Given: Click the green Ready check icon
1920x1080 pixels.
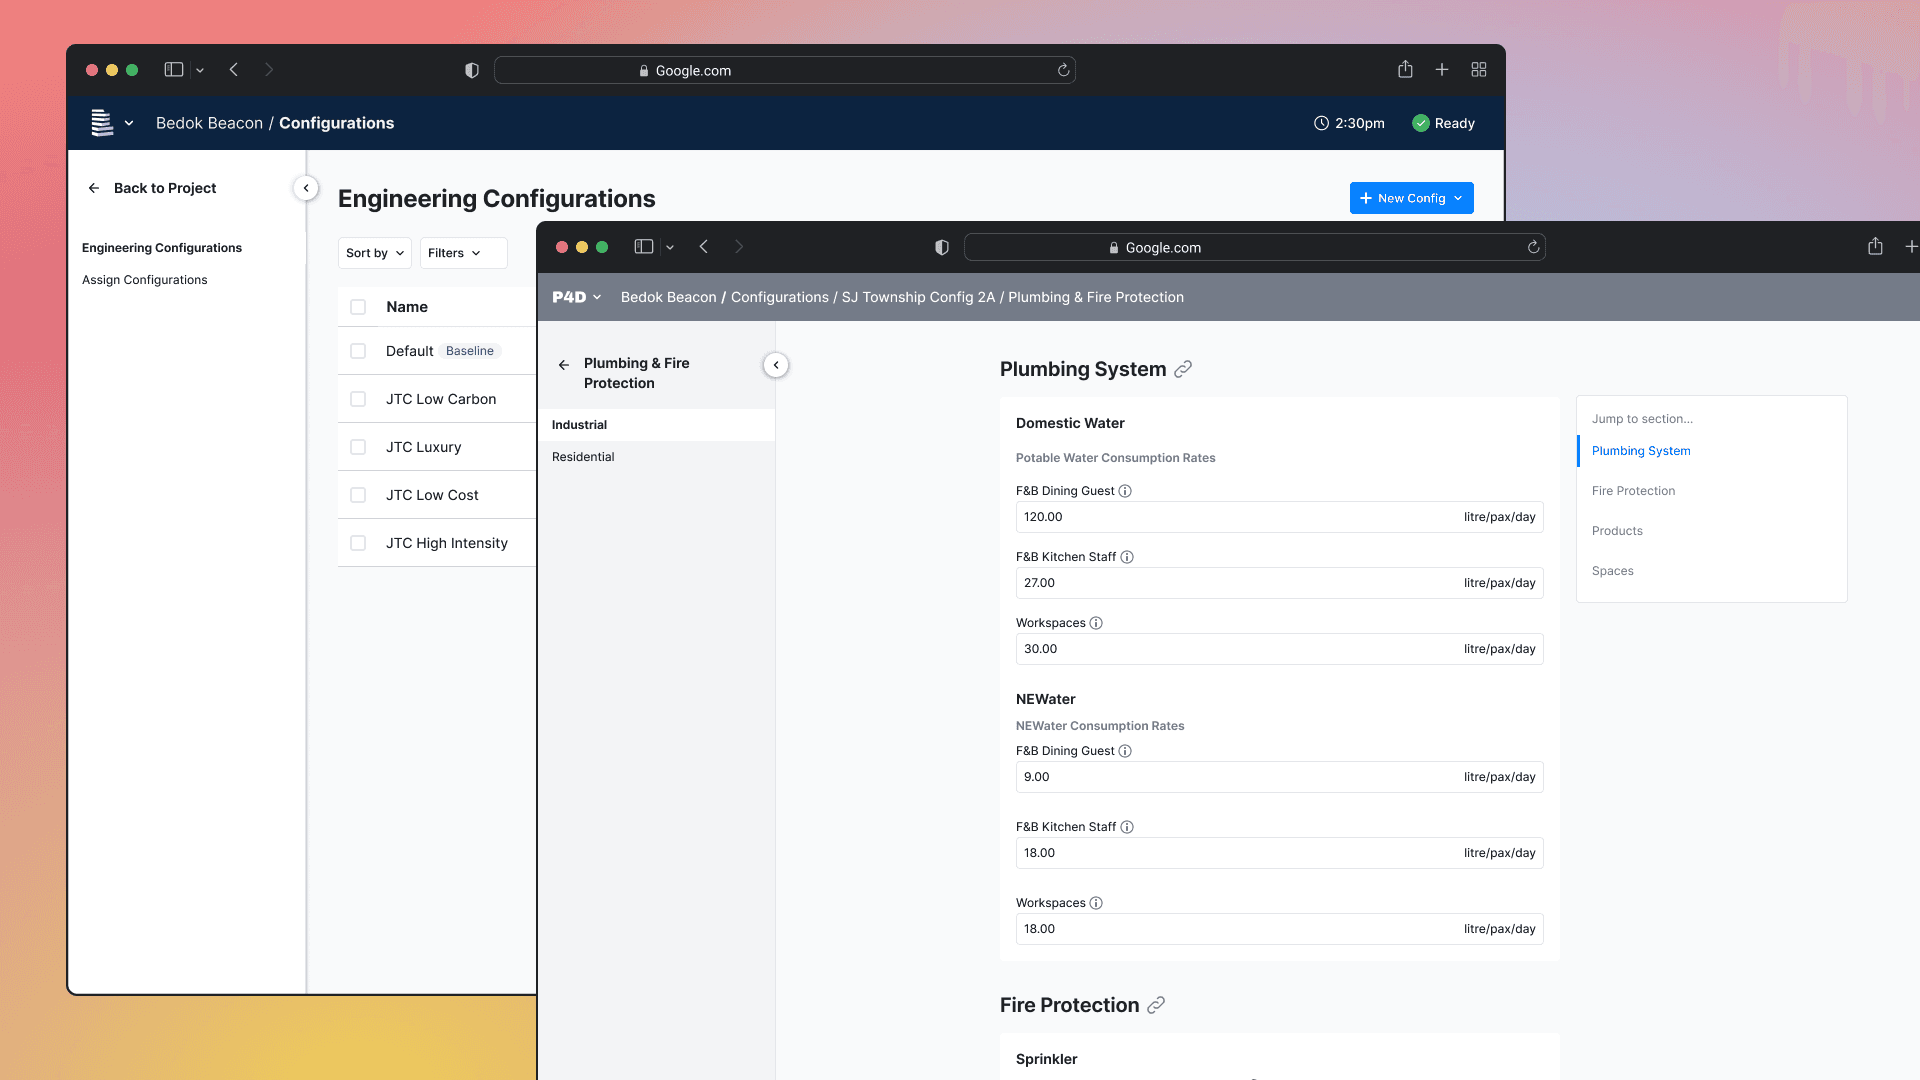Looking at the screenshot, I should [x=1421, y=123].
